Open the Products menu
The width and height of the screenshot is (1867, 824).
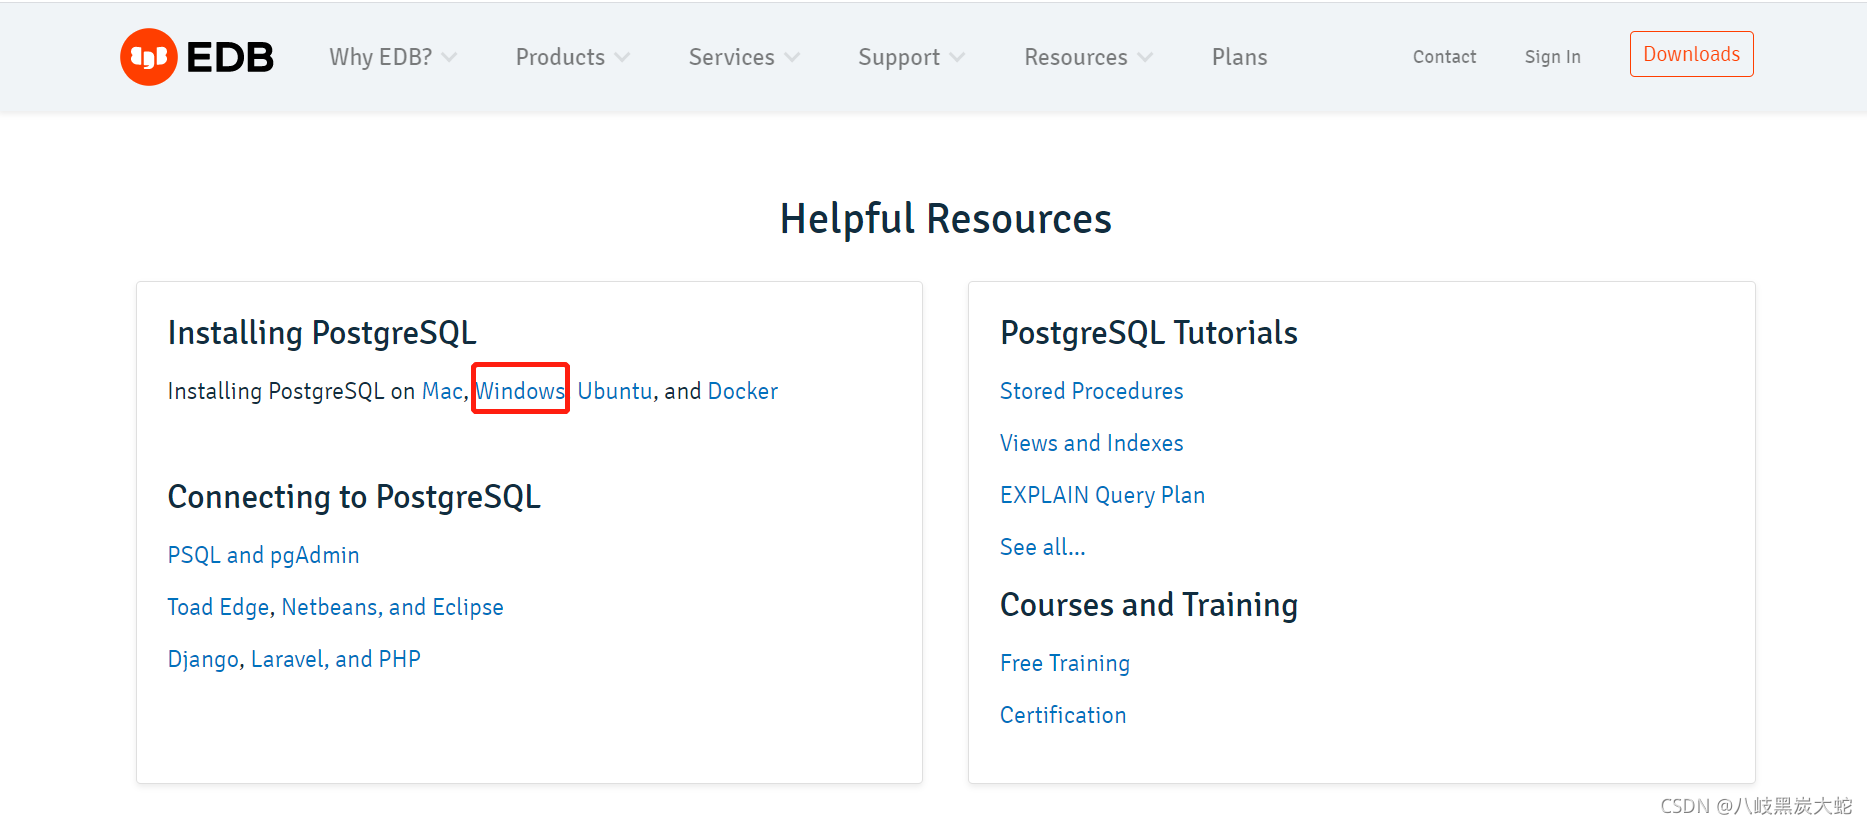[560, 57]
